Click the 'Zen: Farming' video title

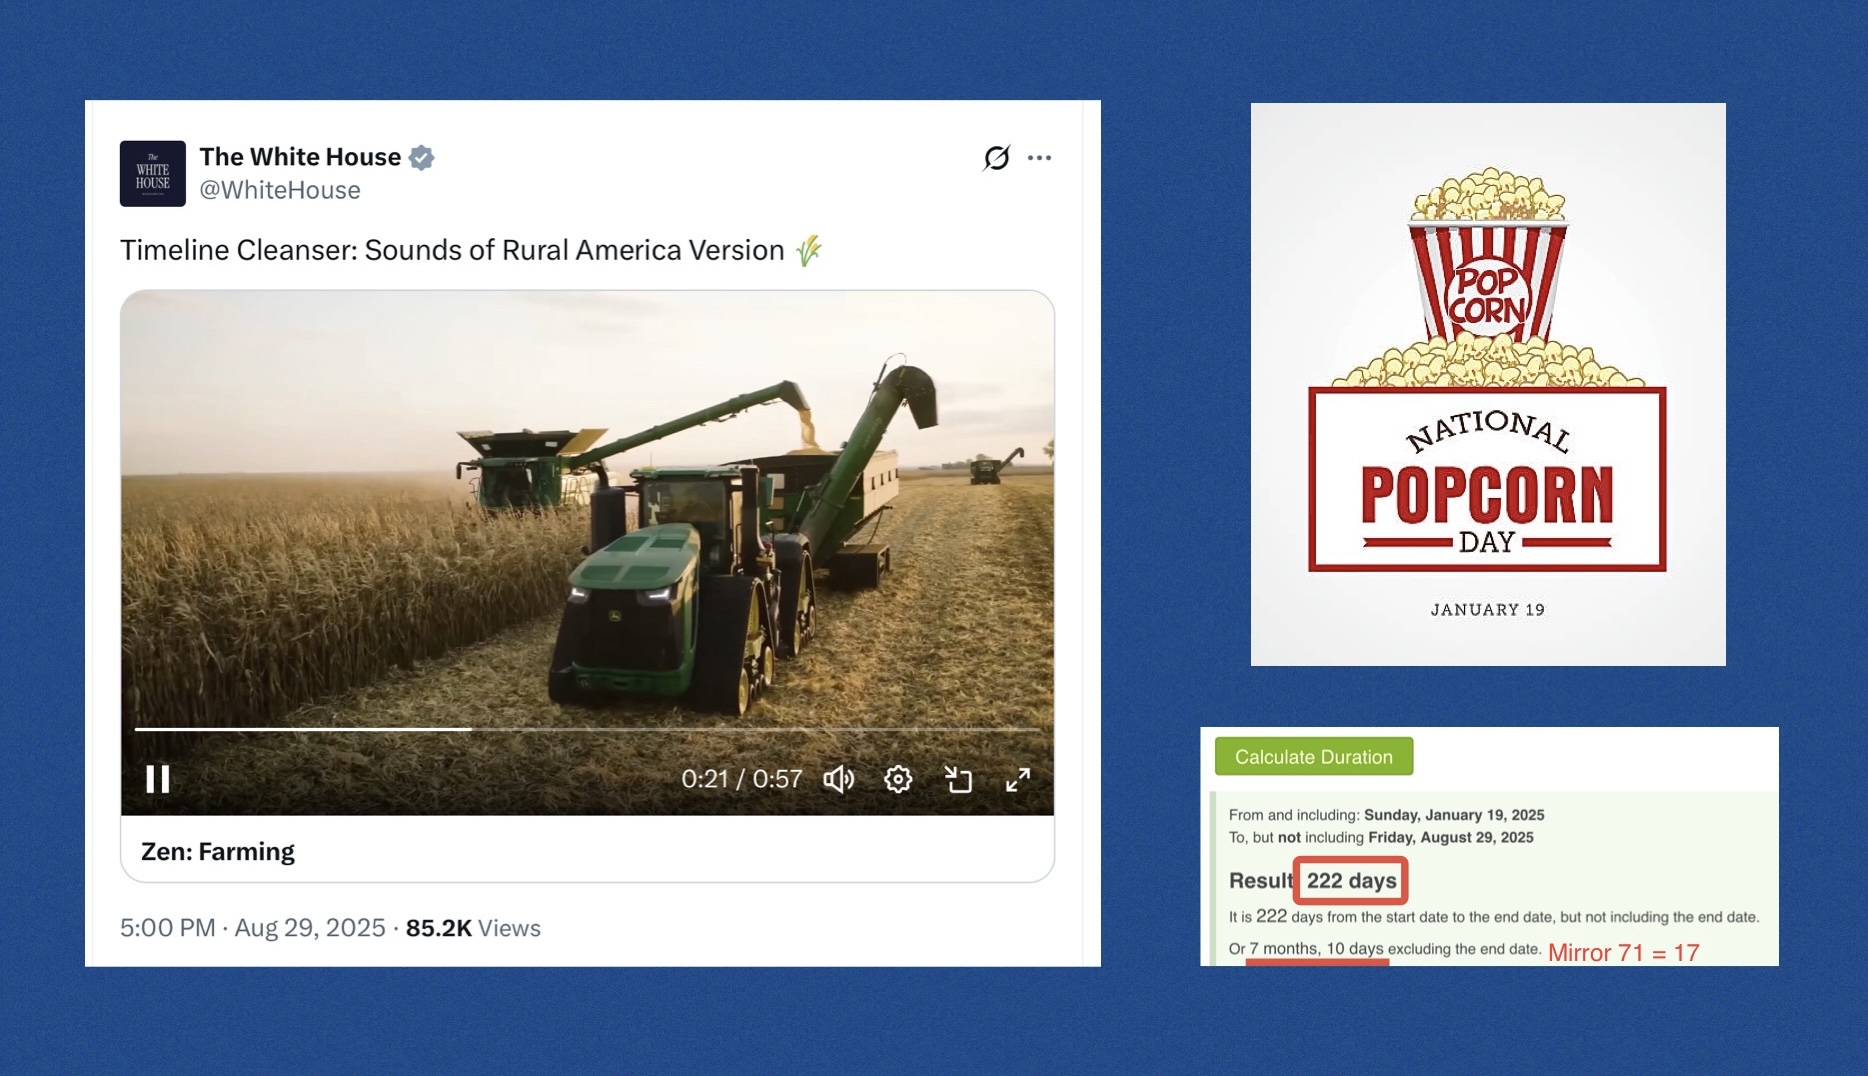tap(218, 851)
